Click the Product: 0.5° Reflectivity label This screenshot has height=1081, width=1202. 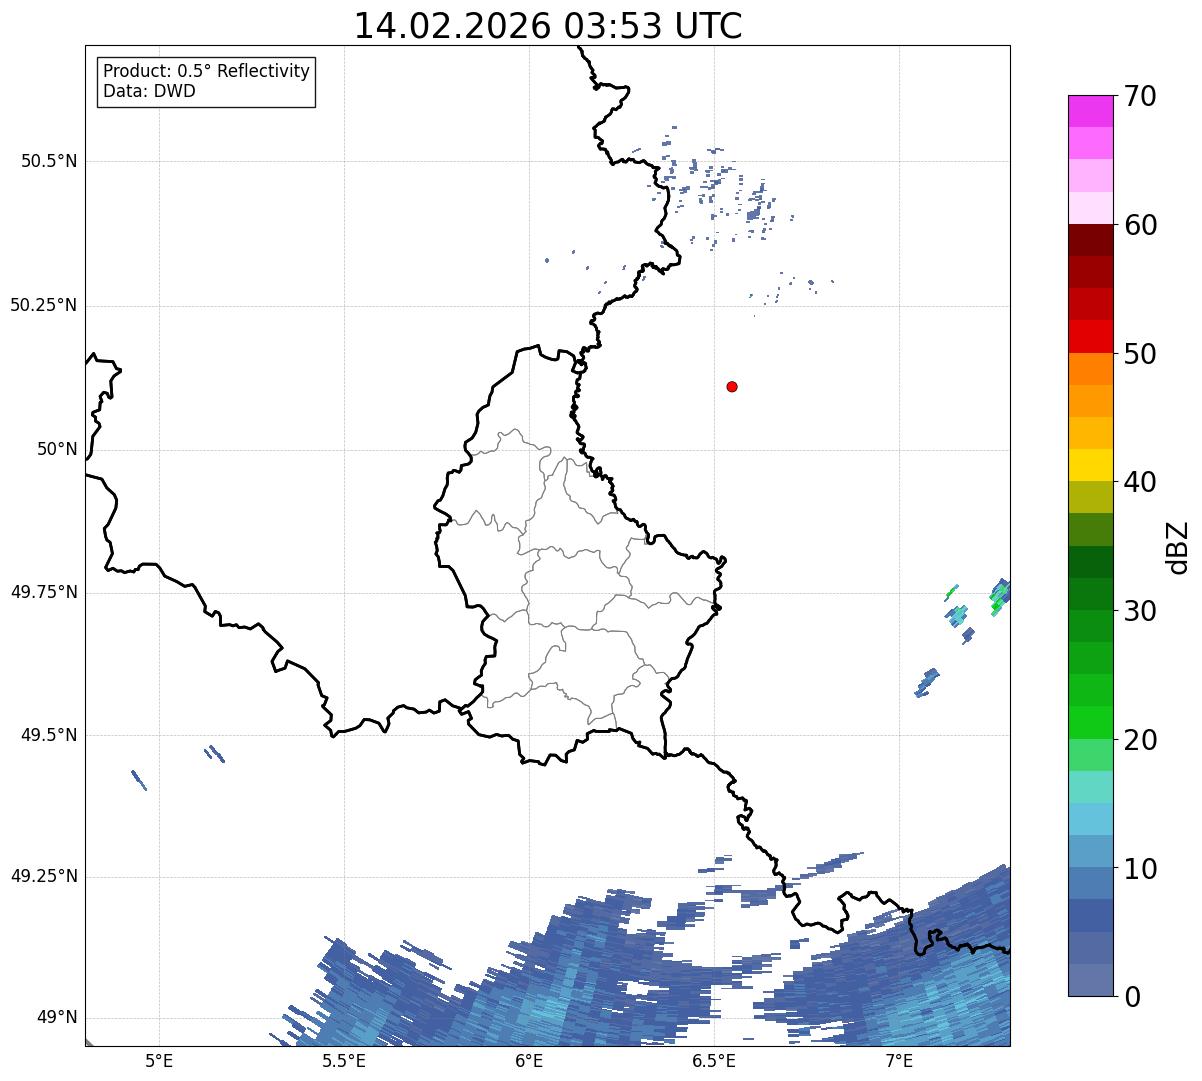[207, 72]
